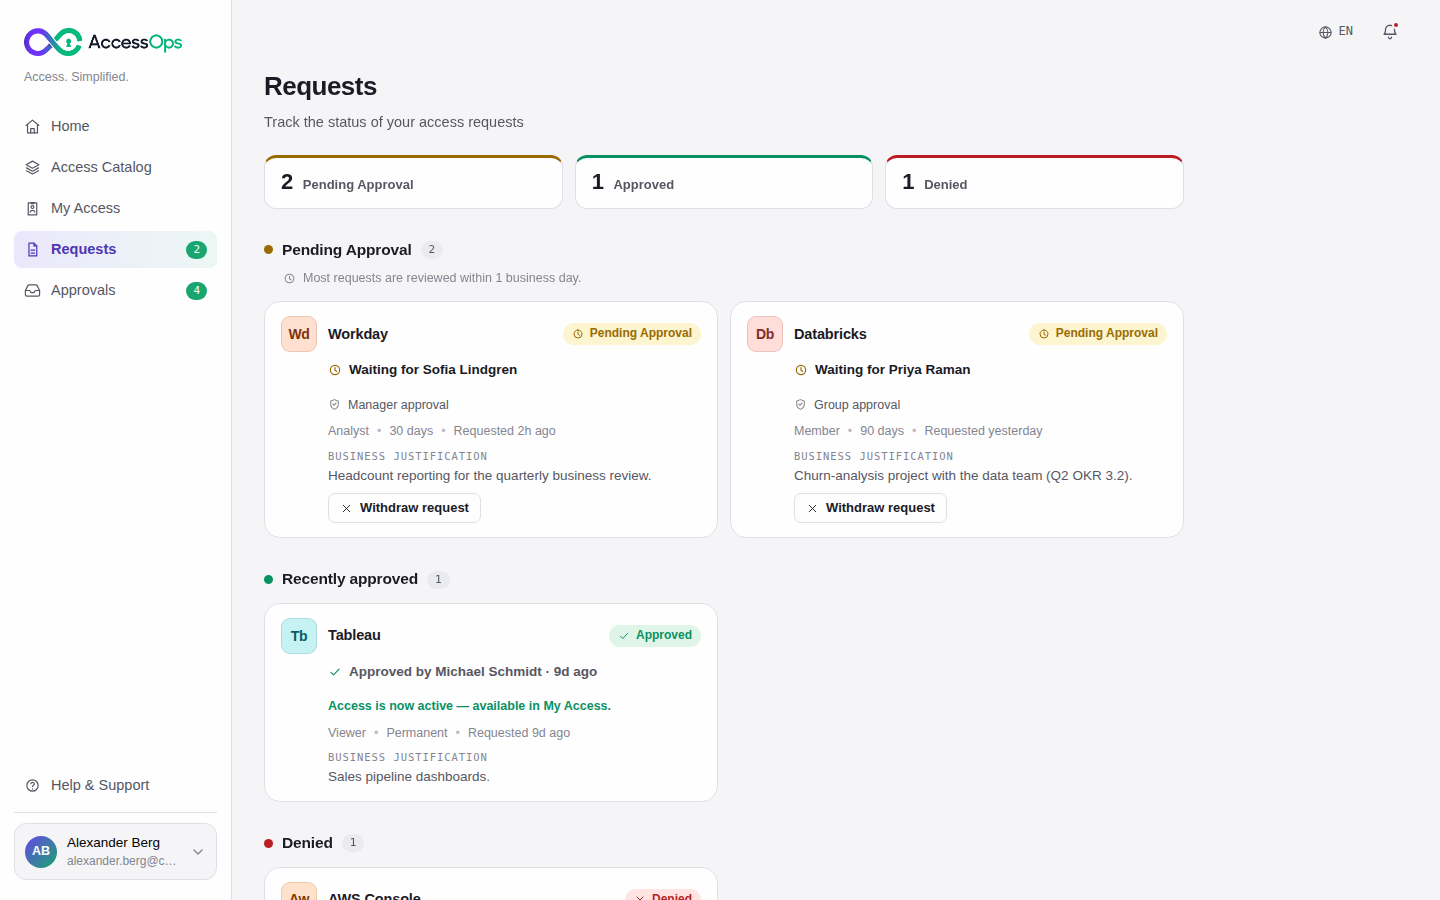Open Approvals in the sidebar

pyautogui.click(x=115, y=290)
